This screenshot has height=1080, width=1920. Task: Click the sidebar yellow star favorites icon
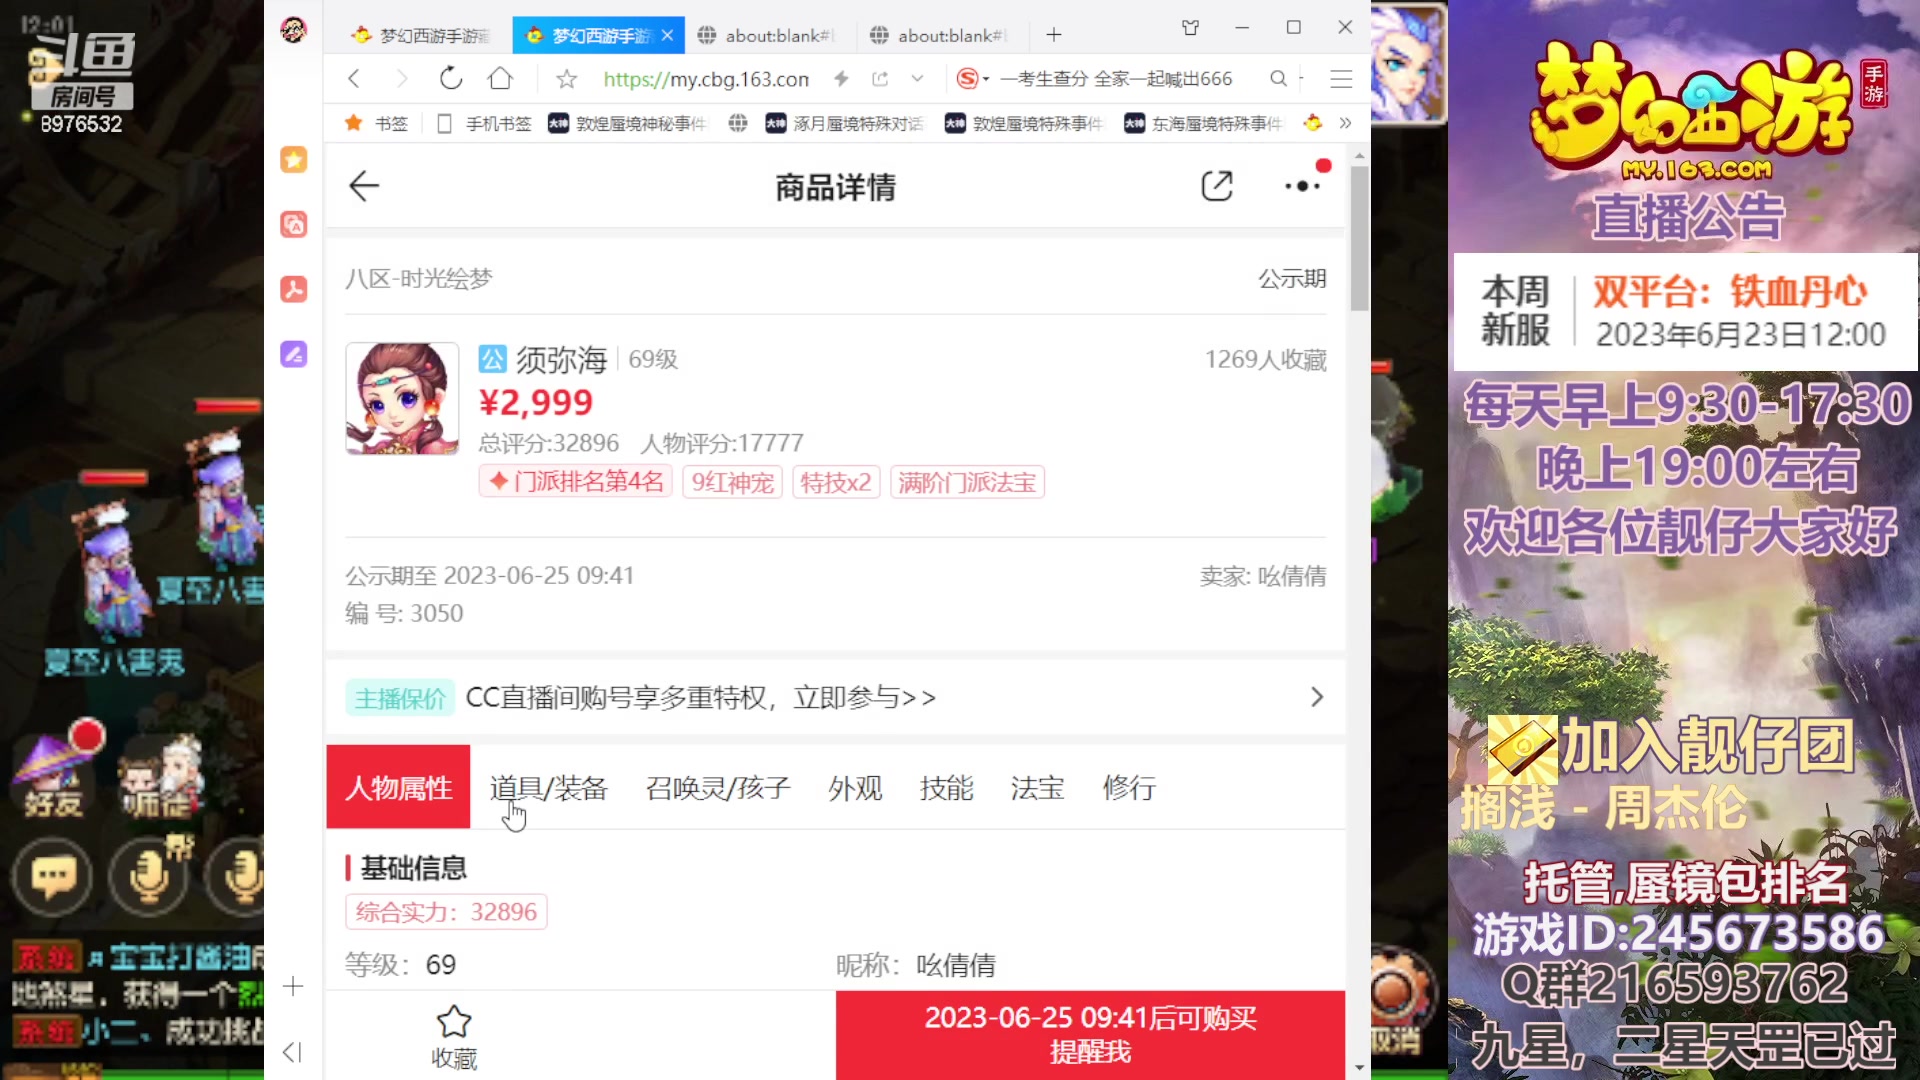(x=293, y=159)
